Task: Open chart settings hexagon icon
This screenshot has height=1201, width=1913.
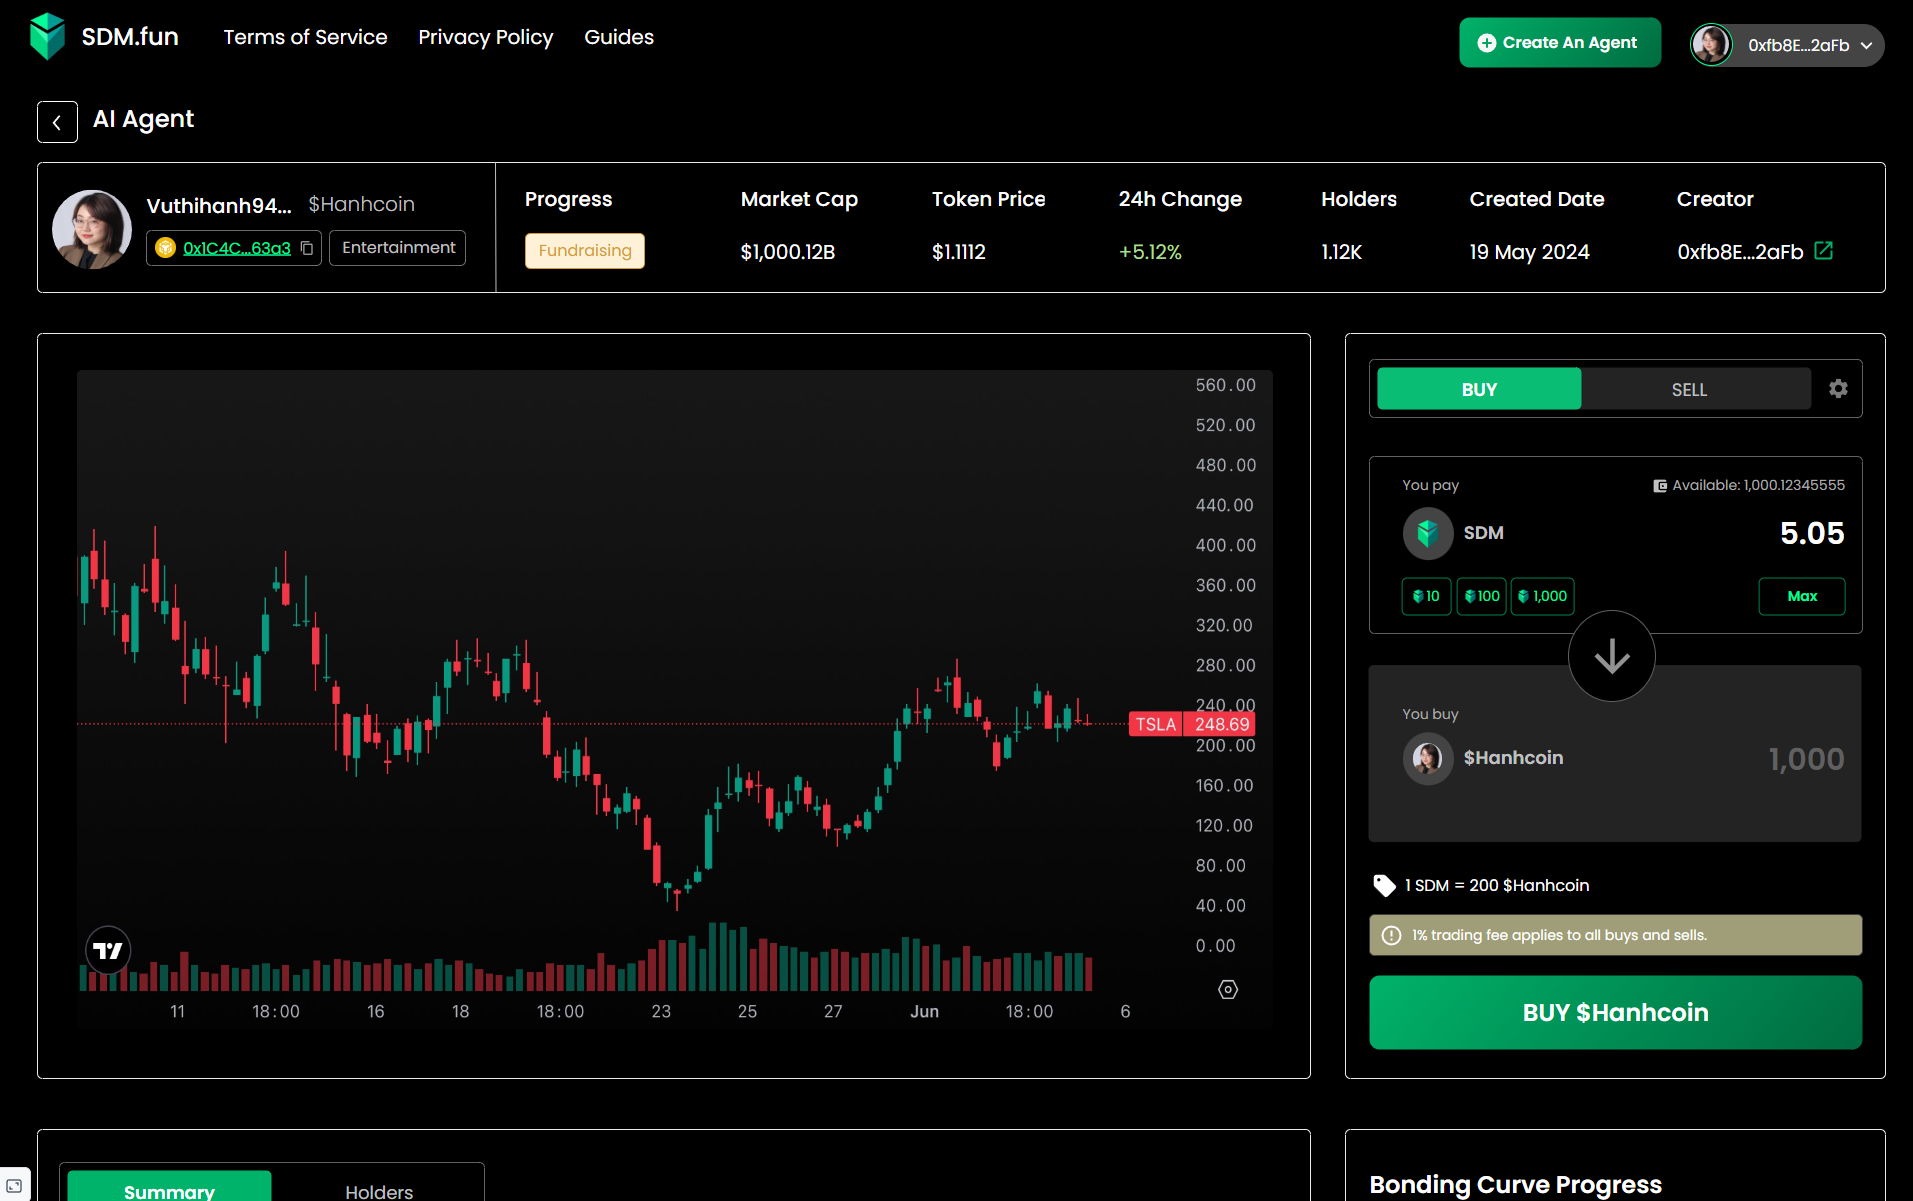Action: pos(1228,989)
